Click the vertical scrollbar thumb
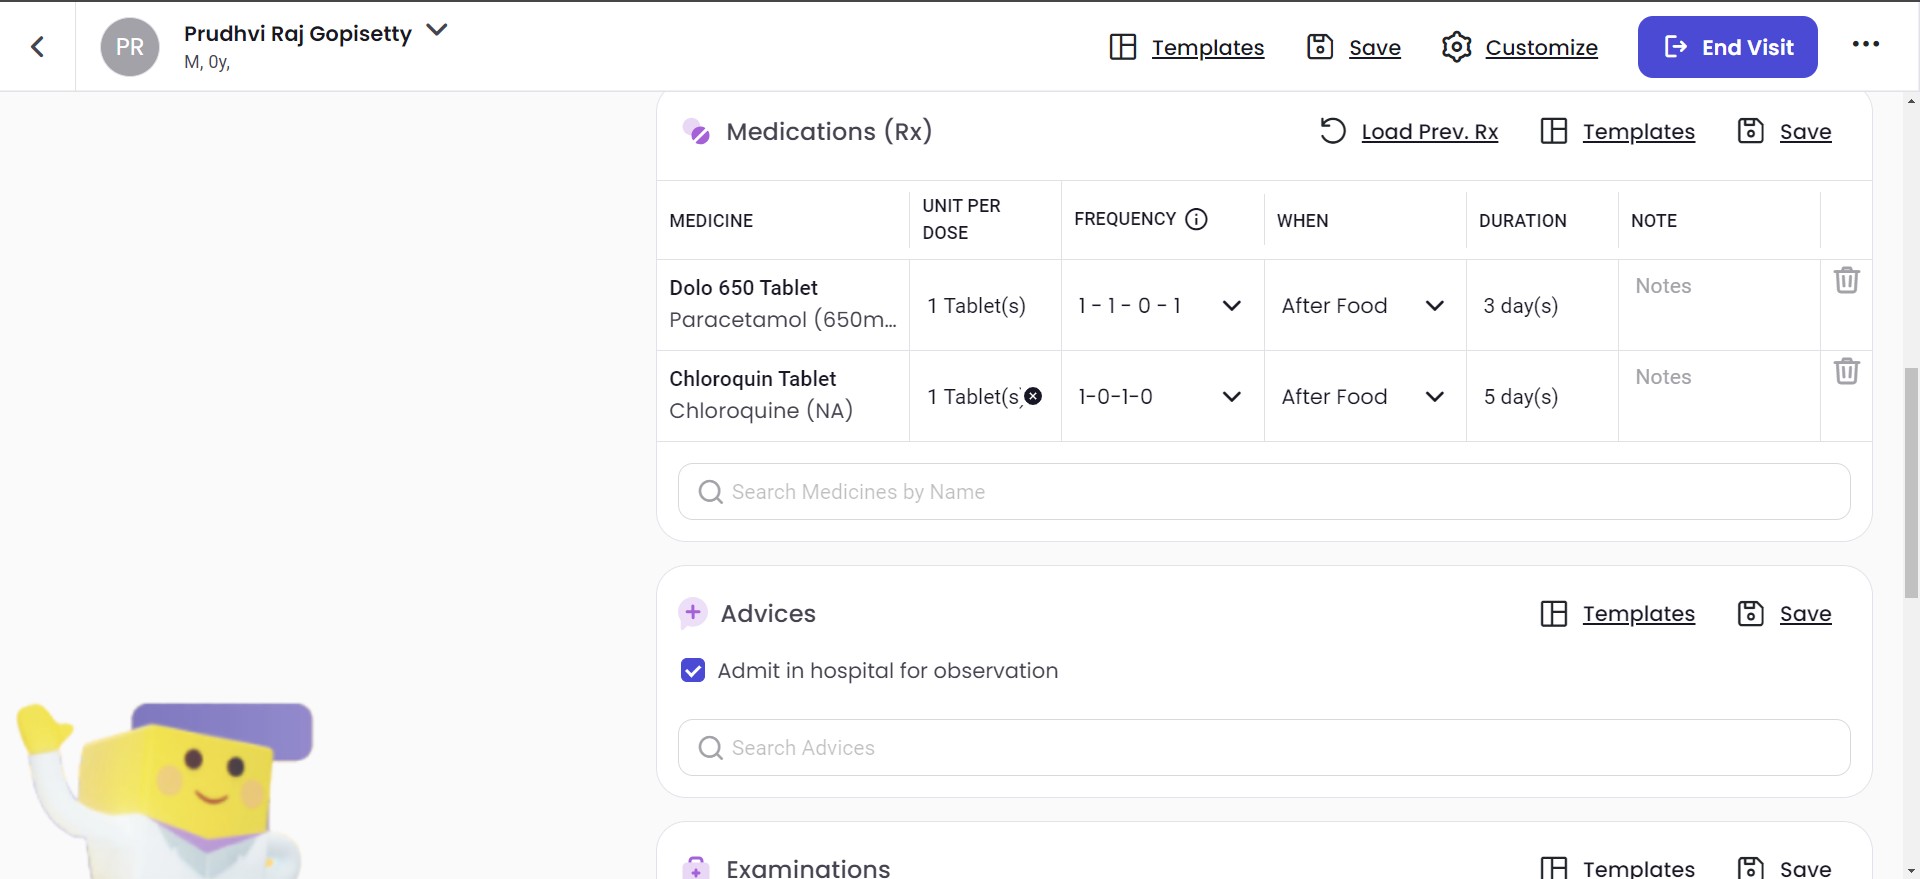 pos(1911,480)
